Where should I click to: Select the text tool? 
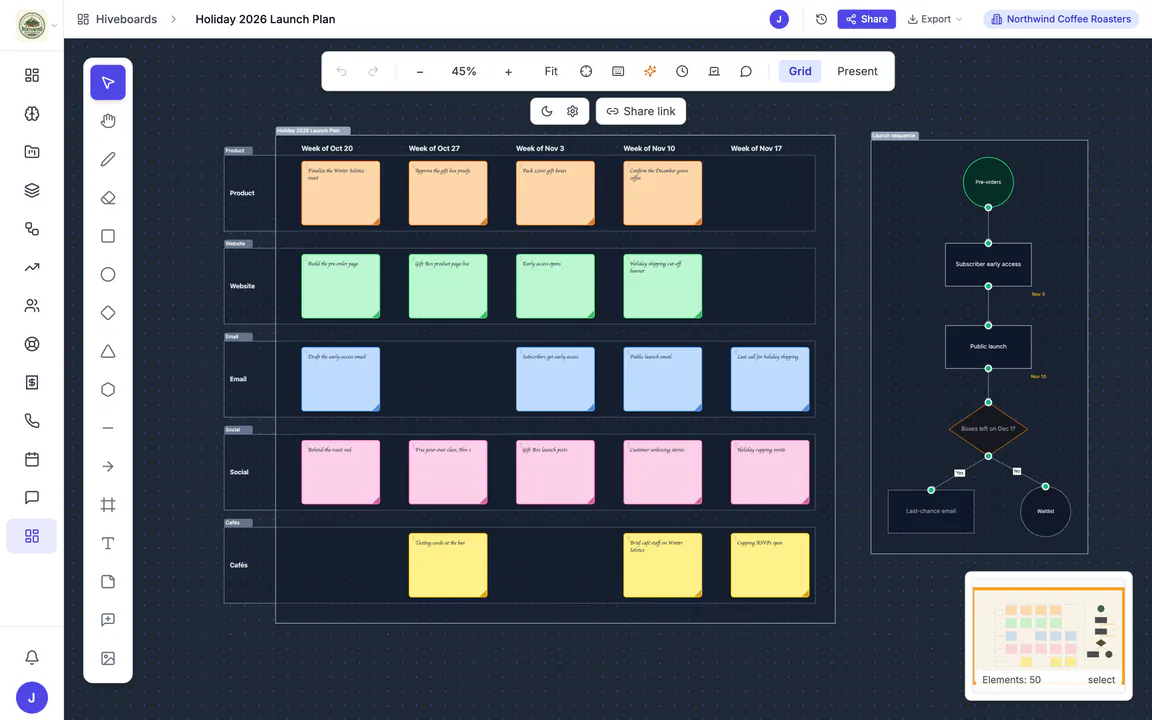[108, 543]
